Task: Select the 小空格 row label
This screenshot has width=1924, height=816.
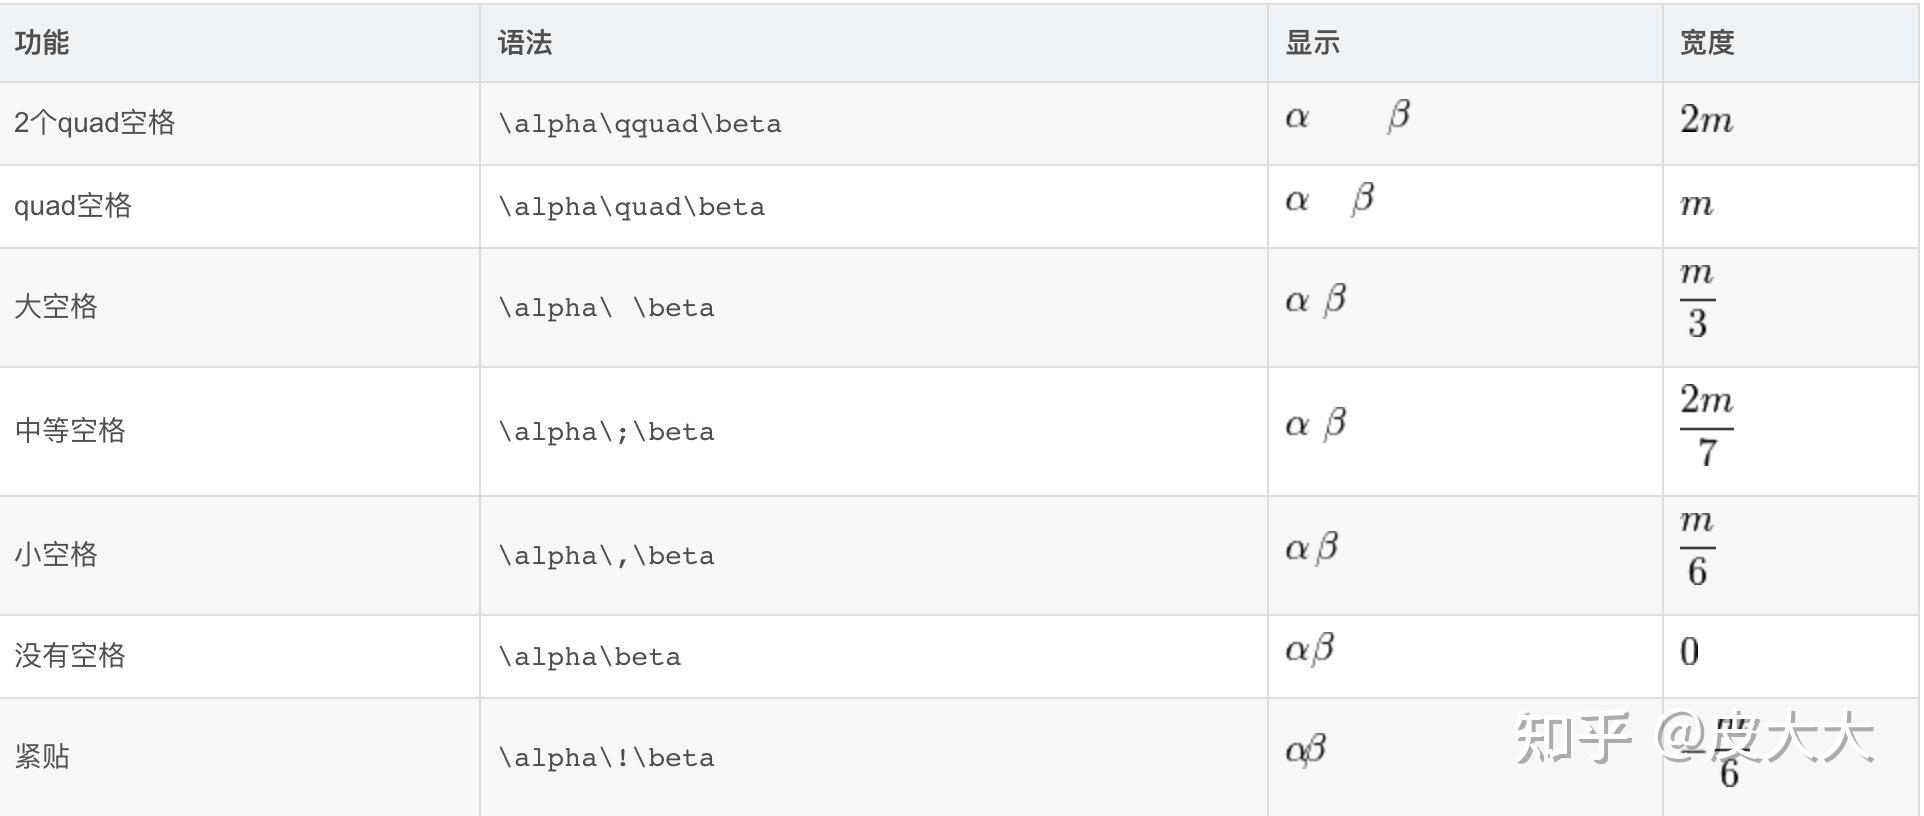Action: (56, 555)
